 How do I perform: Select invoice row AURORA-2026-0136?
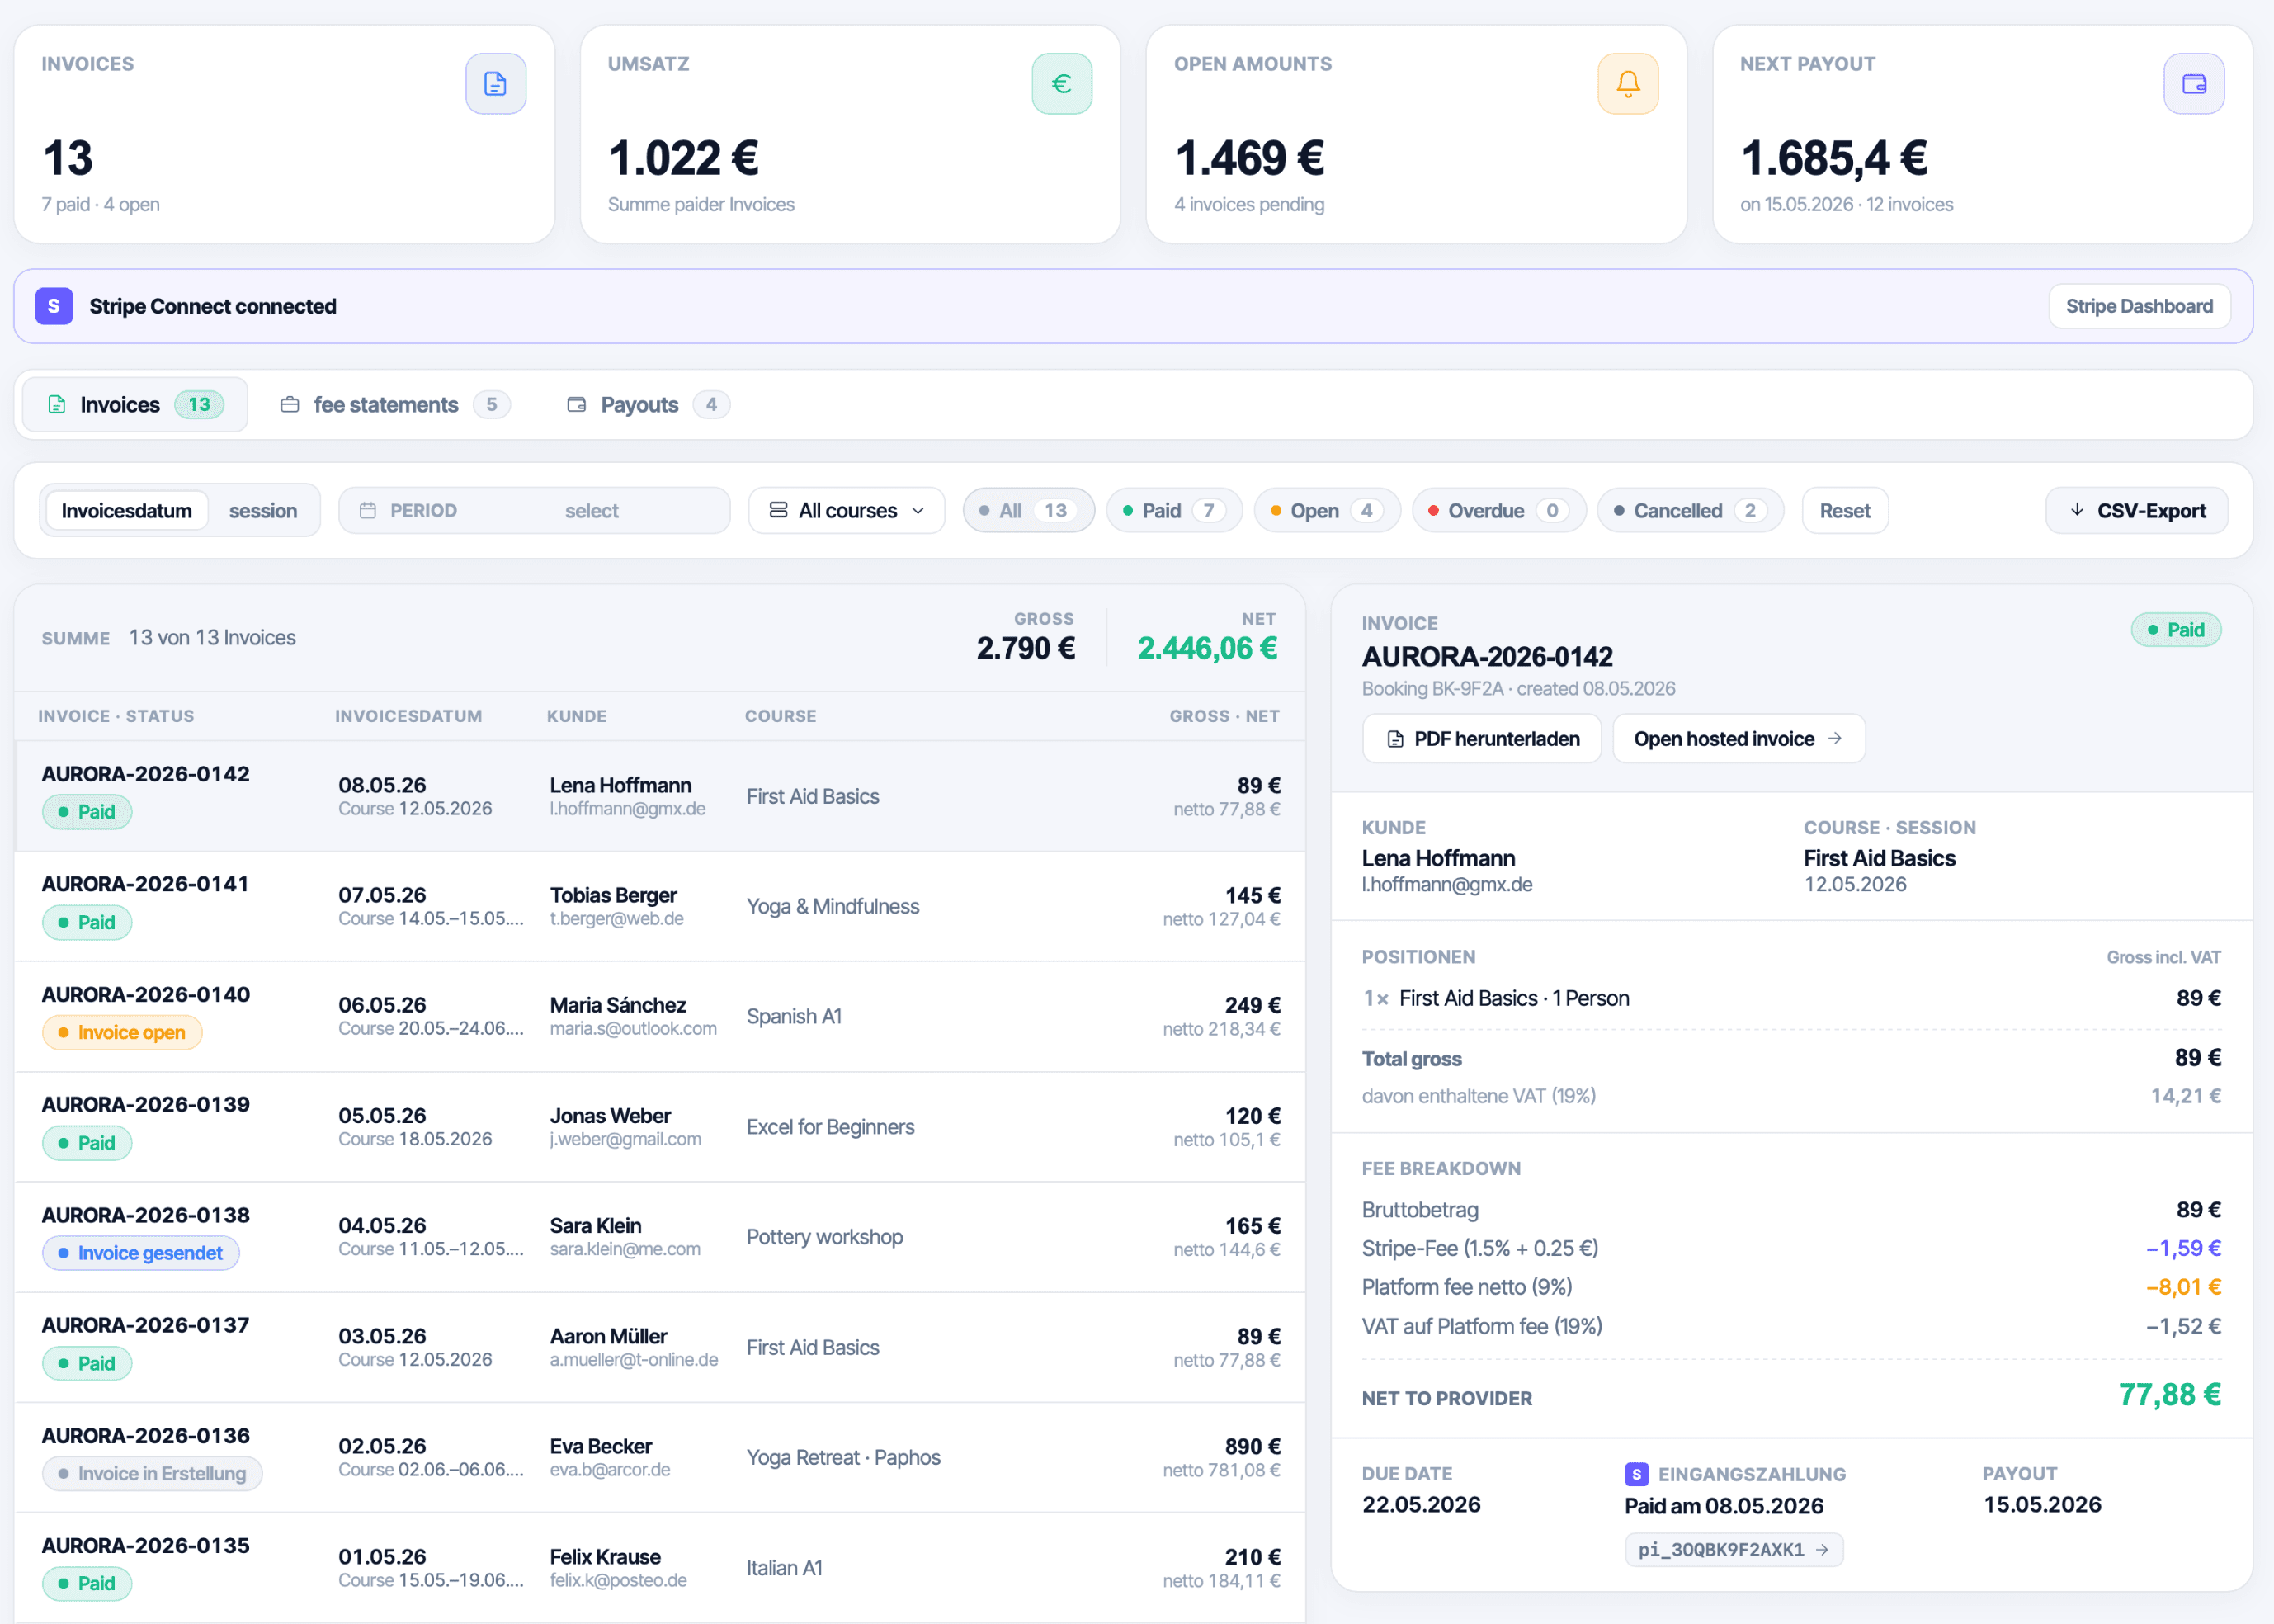click(660, 1457)
